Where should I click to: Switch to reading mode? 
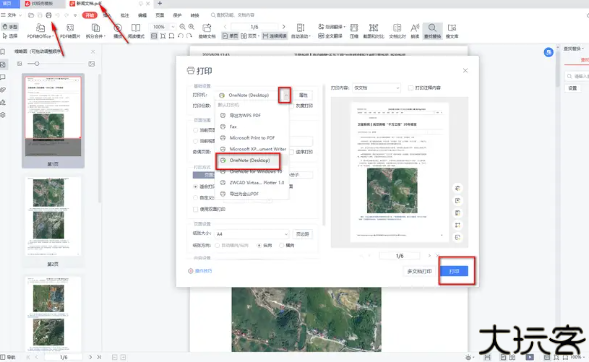[x=136, y=31]
